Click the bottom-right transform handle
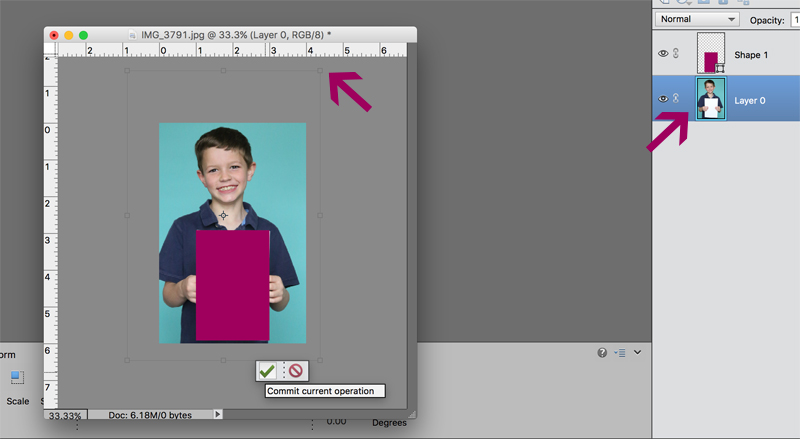Screen dimensions: 800x439 320,360
